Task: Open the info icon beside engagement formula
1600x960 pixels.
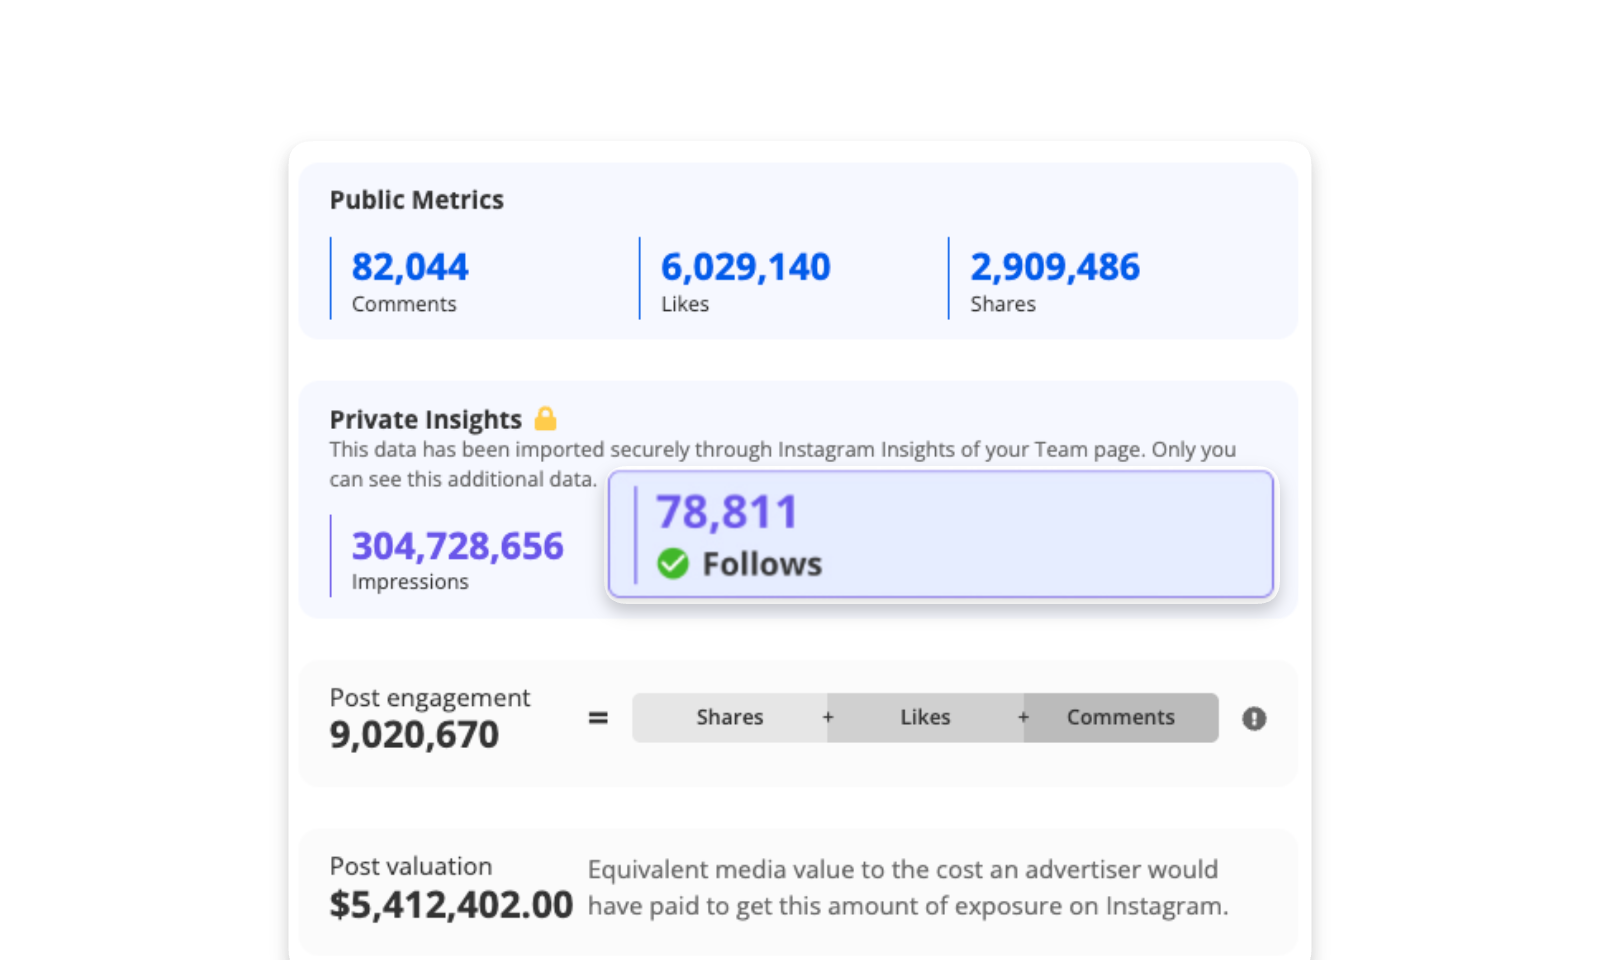Action: (1254, 718)
